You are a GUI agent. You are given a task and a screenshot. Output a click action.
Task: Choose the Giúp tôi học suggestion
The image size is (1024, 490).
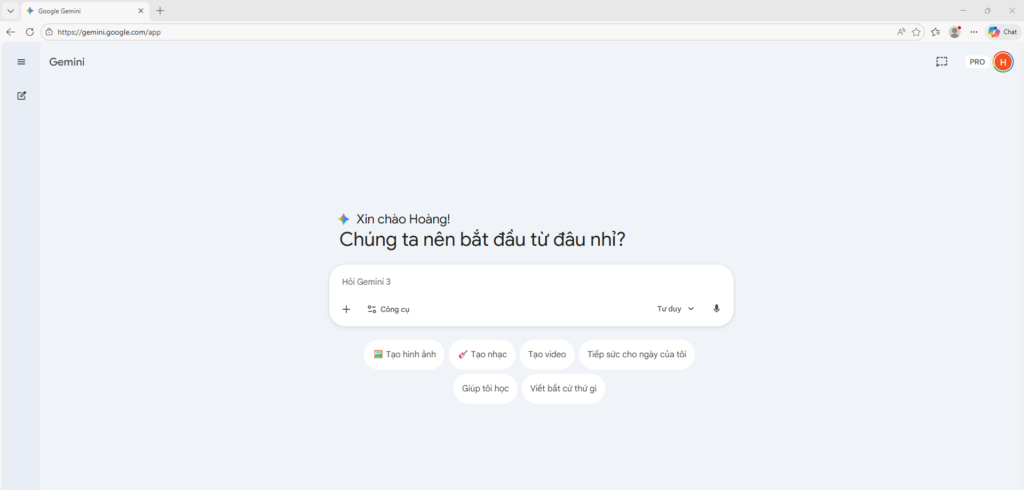(486, 388)
